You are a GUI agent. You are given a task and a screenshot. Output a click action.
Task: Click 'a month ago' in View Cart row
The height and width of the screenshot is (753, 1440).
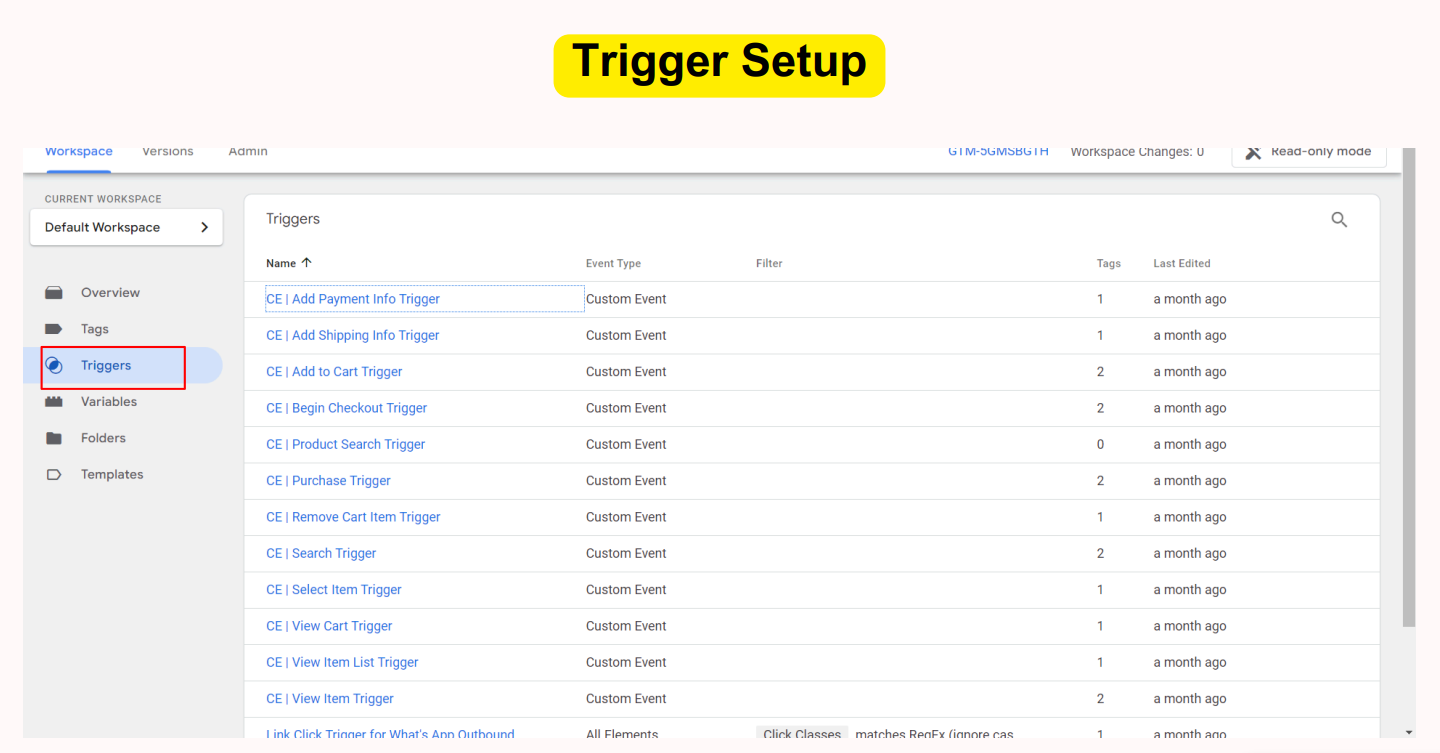(x=1190, y=626)
